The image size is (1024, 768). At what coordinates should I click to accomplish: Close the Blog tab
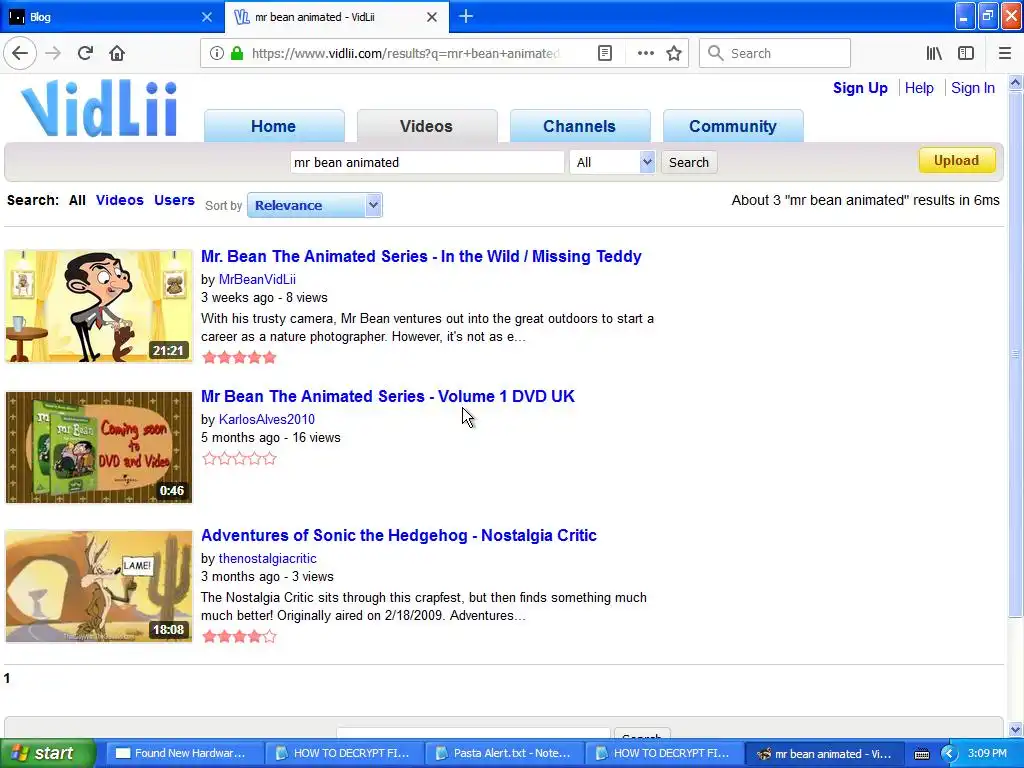pos(207,17)
